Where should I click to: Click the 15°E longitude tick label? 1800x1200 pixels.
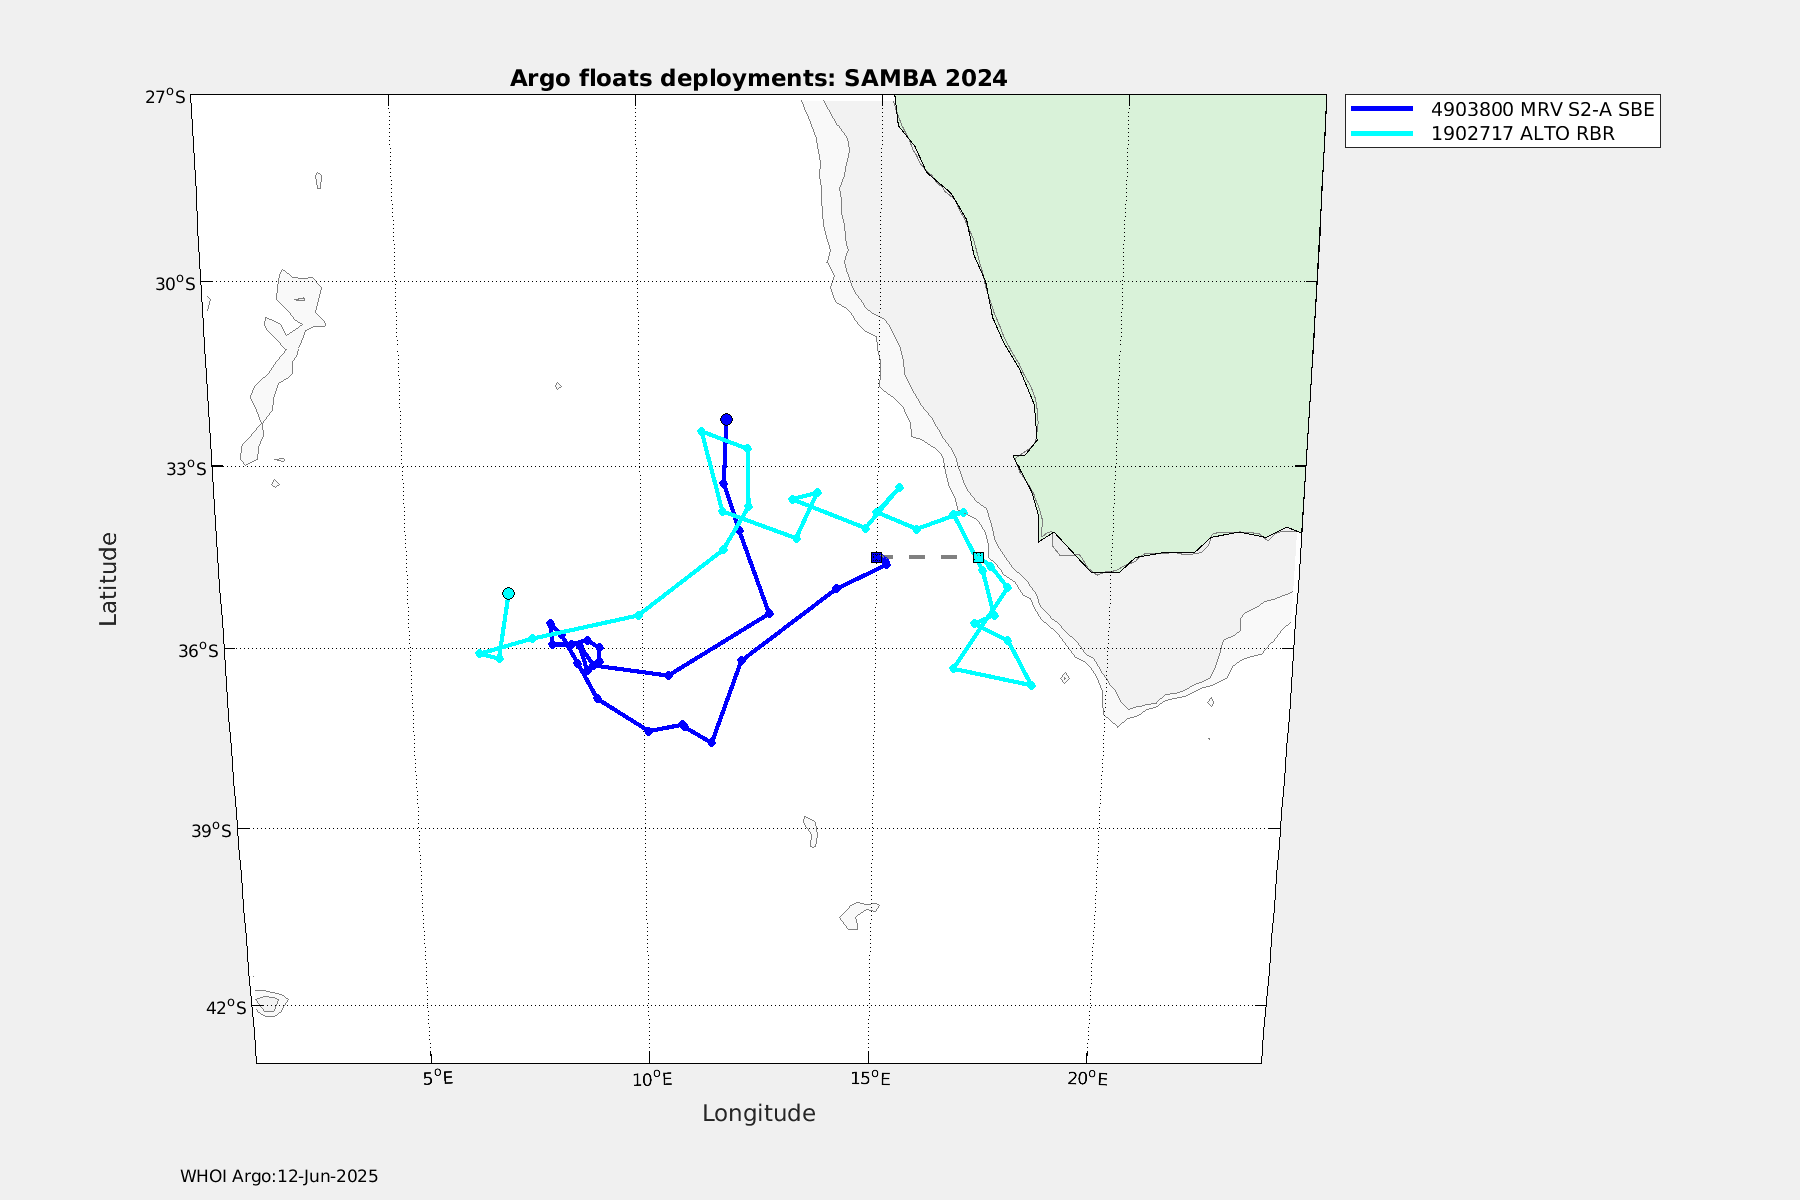(870, 1078)
